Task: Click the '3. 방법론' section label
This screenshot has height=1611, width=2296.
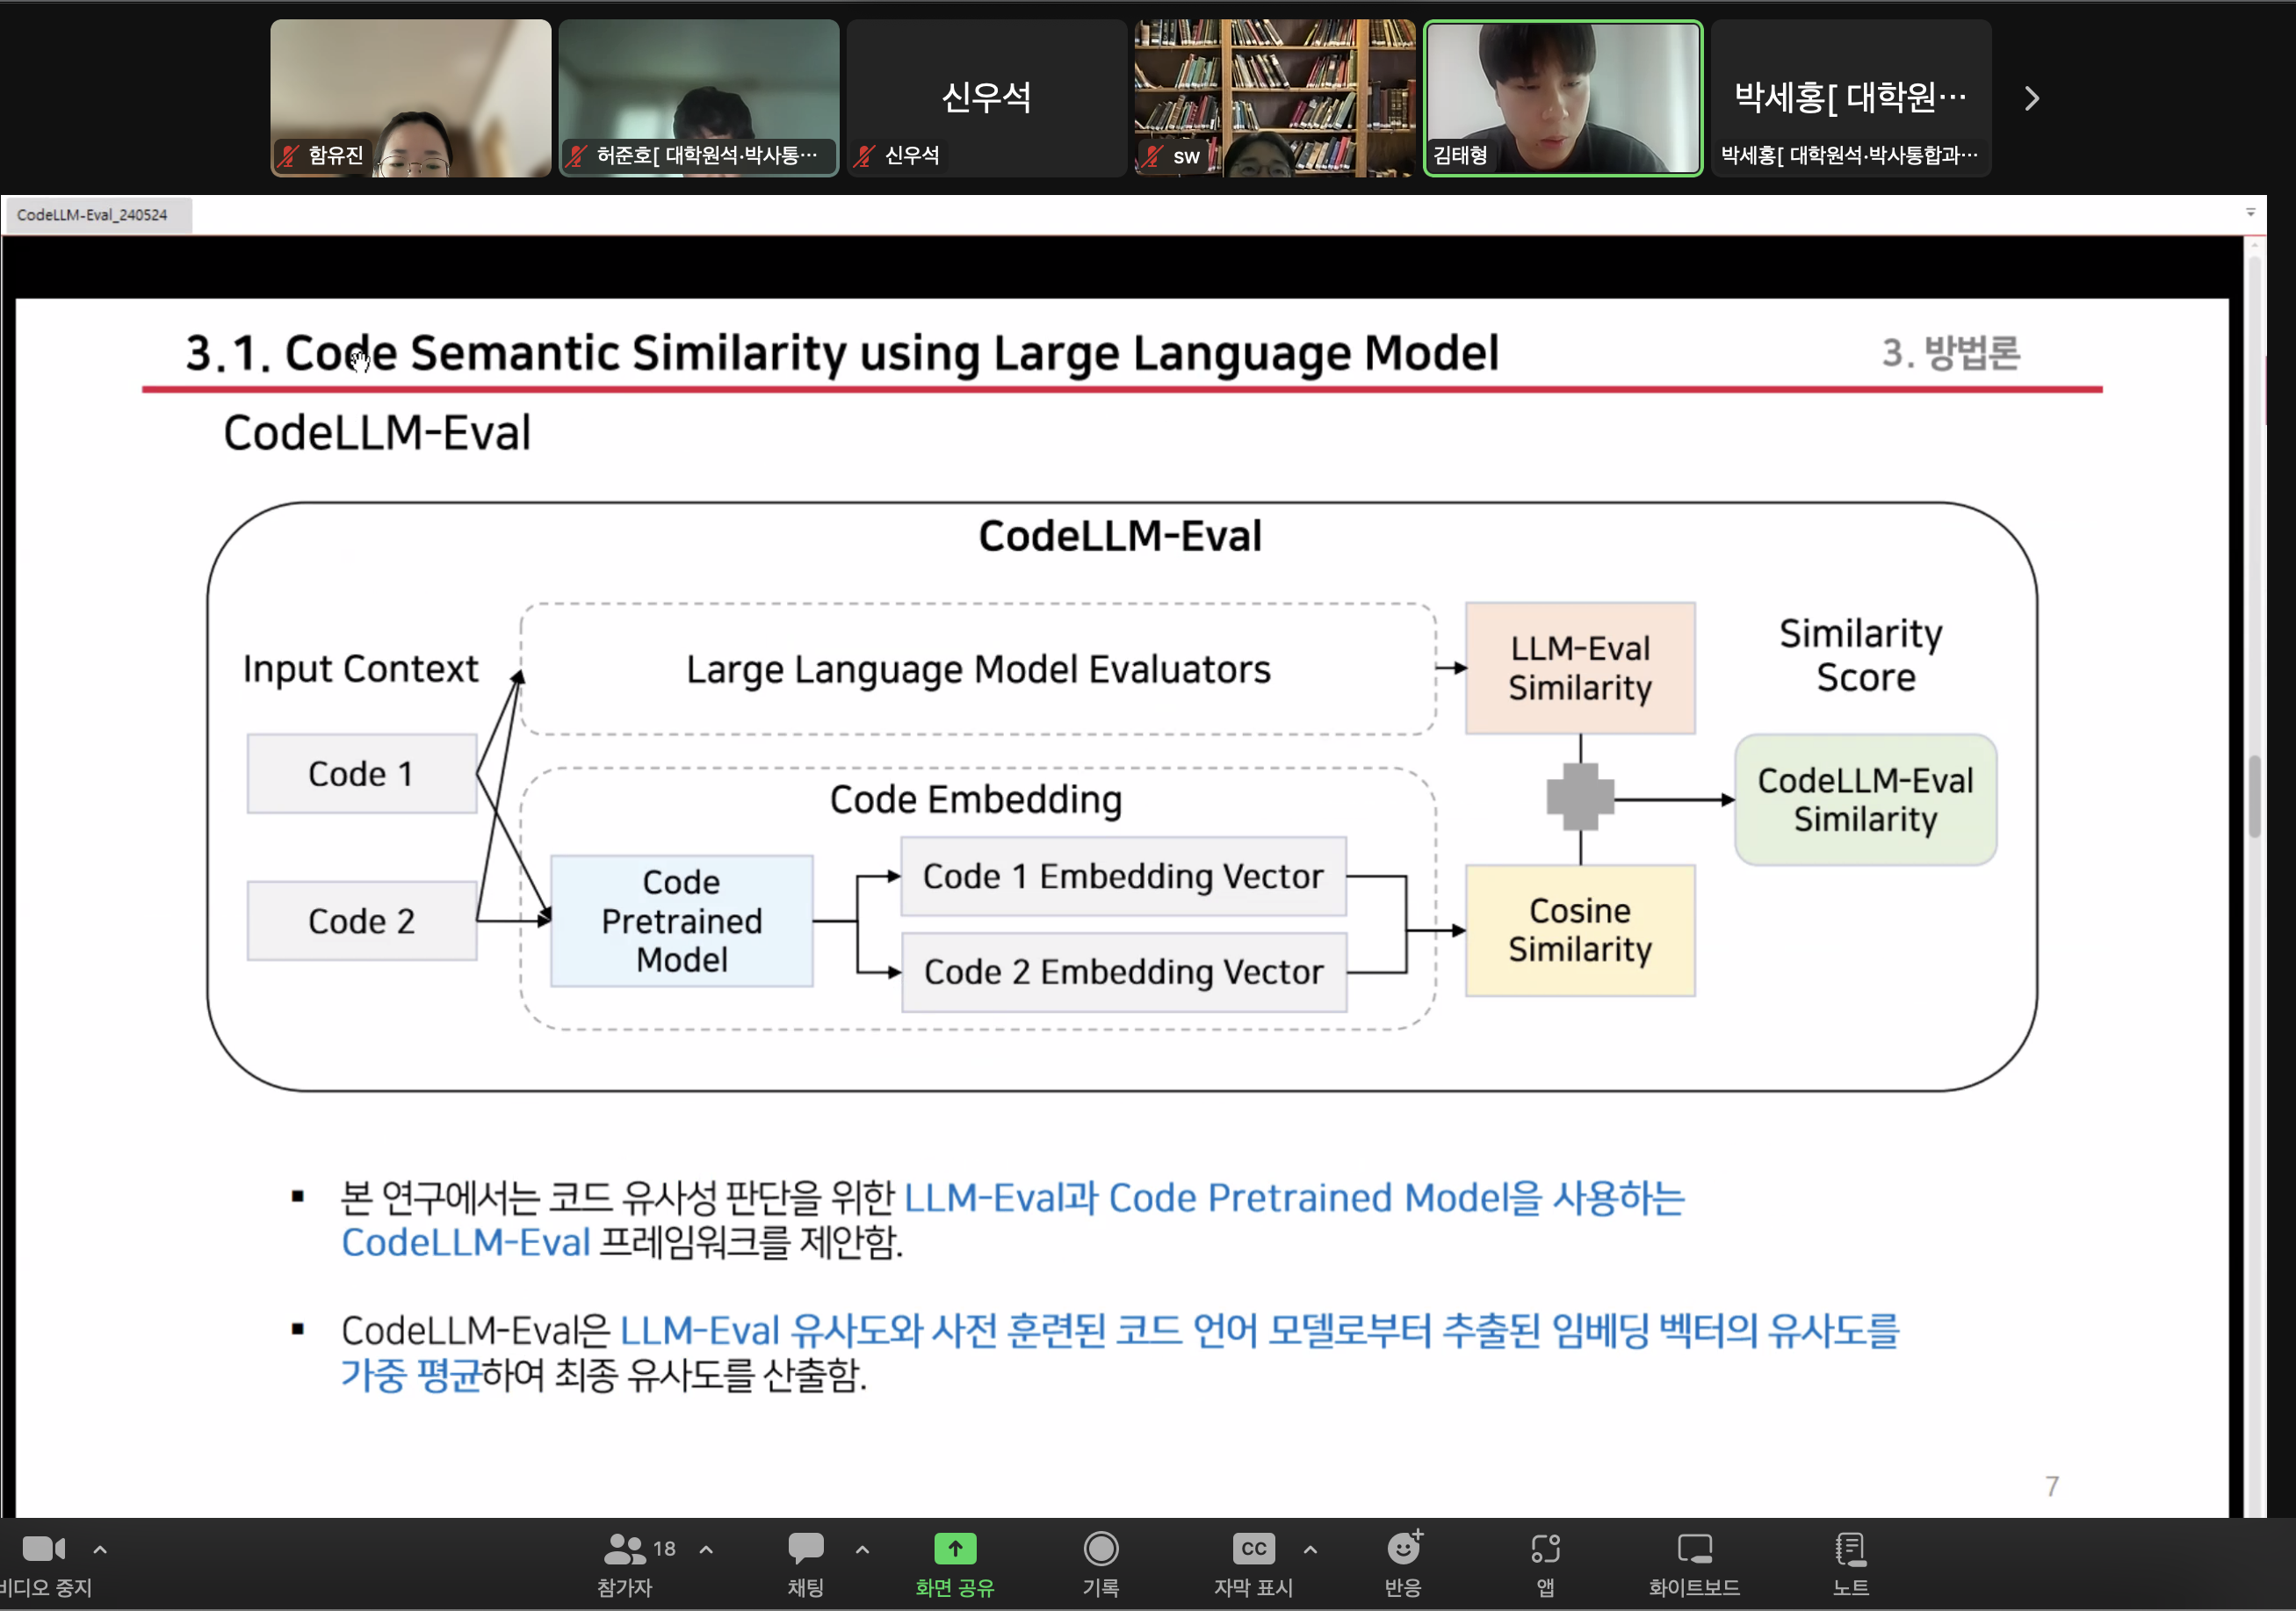Action: [1950, 352]
